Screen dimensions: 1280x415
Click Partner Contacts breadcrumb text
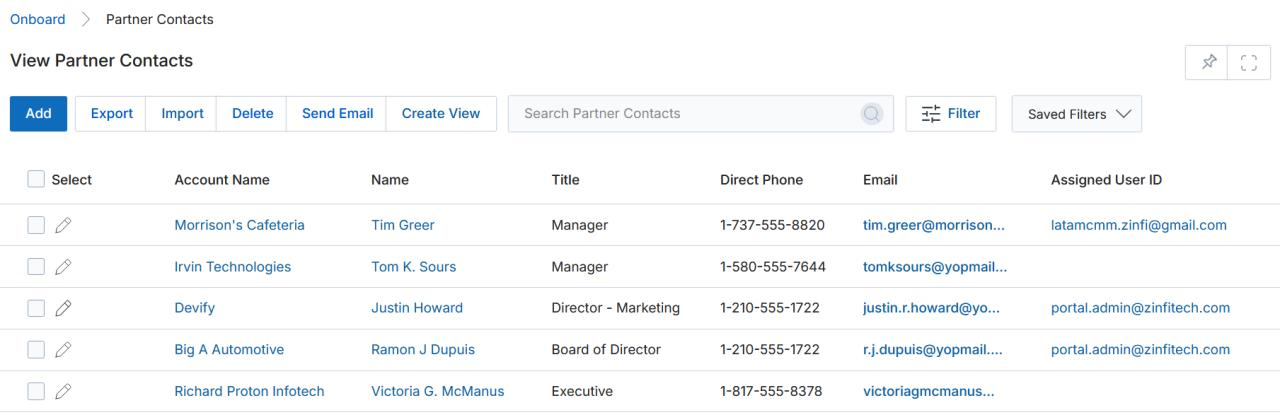(x=160, y=19)
